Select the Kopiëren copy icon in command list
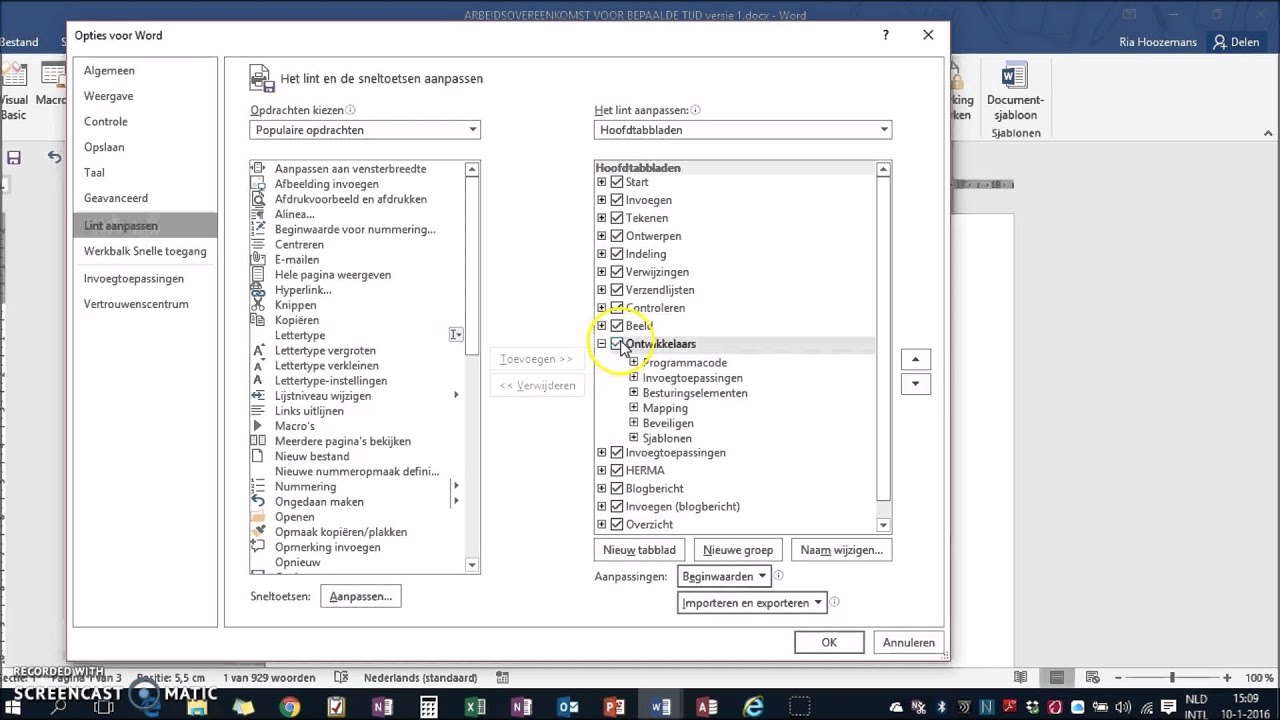Screen dimensions: 1280x720 click(x=258, y=320)
